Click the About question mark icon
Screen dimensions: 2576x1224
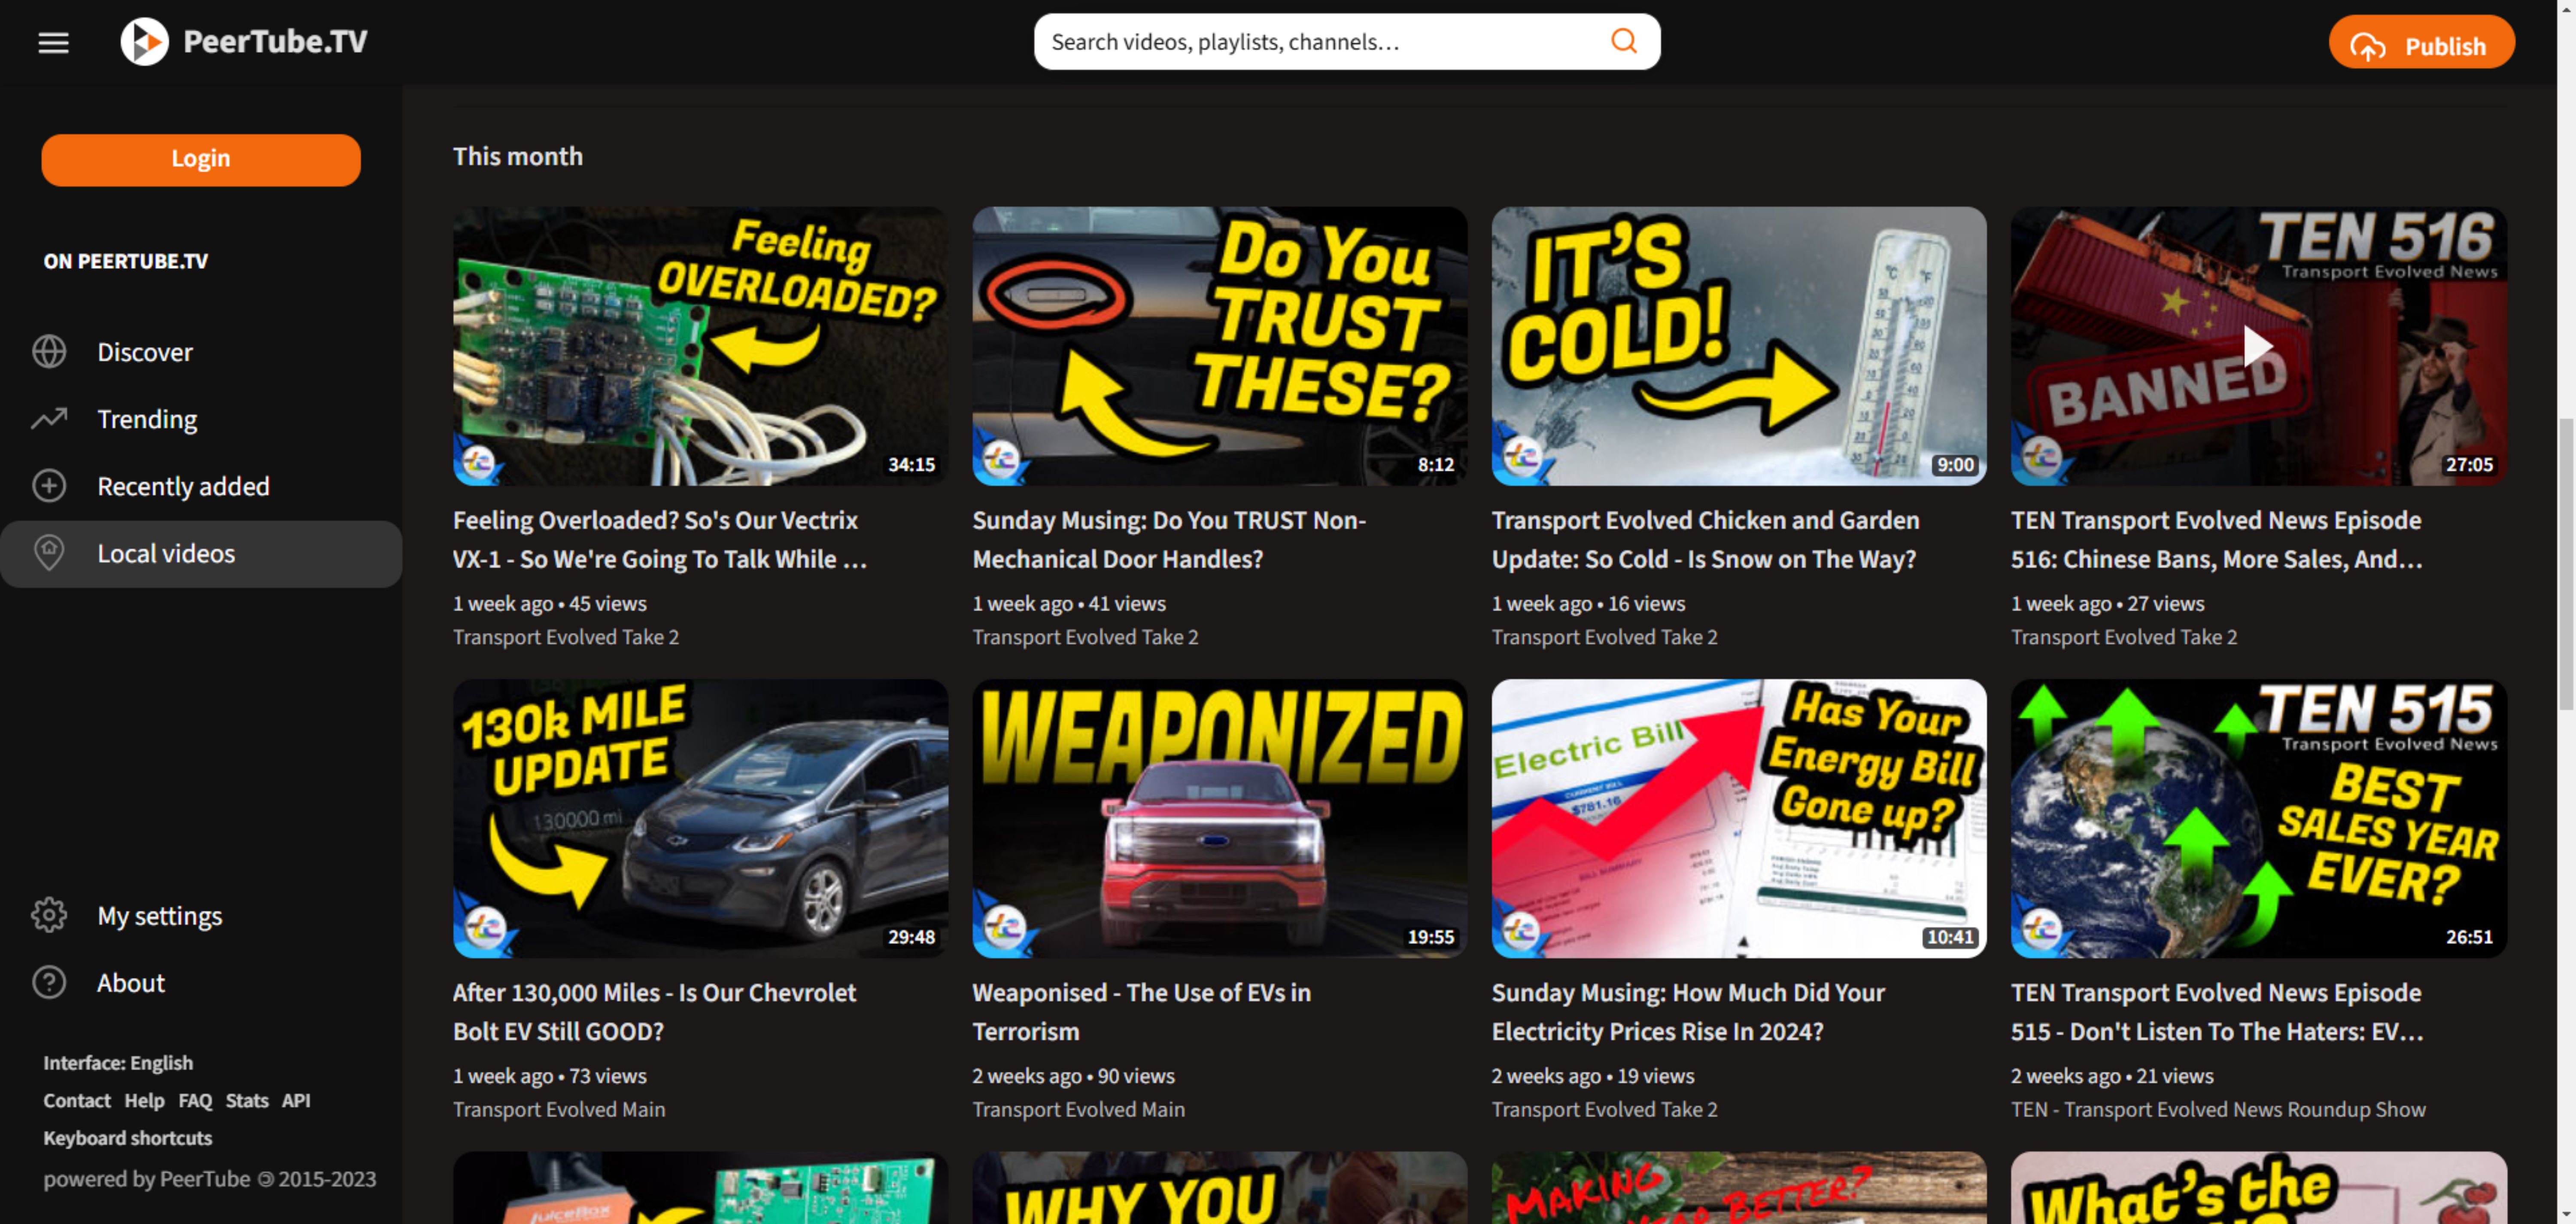pos(49,982)
